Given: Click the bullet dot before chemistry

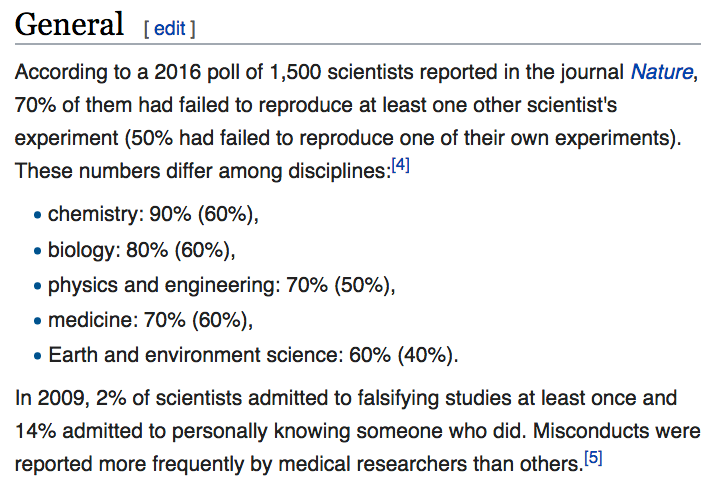Looking at the screenshot, I should [38, 215].
